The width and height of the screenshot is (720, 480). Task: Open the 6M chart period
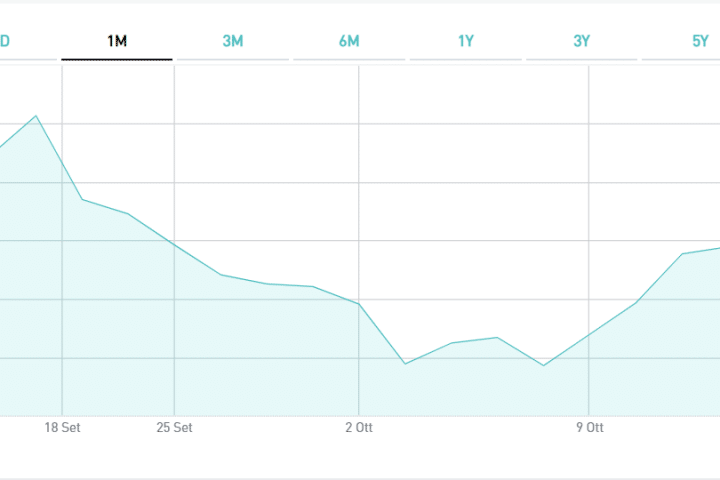pyautogui.click(x=349, y=41)
